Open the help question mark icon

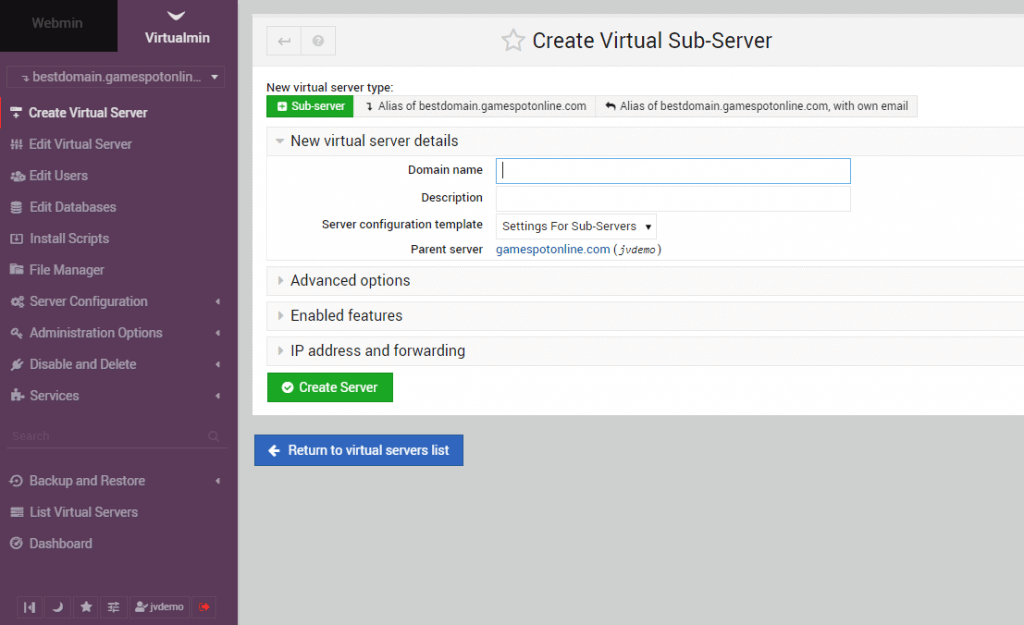318,41
